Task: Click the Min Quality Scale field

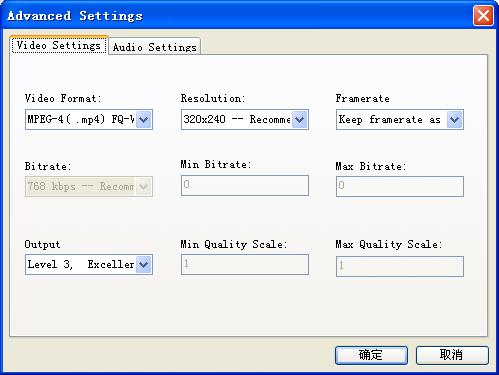Action: 245,265
